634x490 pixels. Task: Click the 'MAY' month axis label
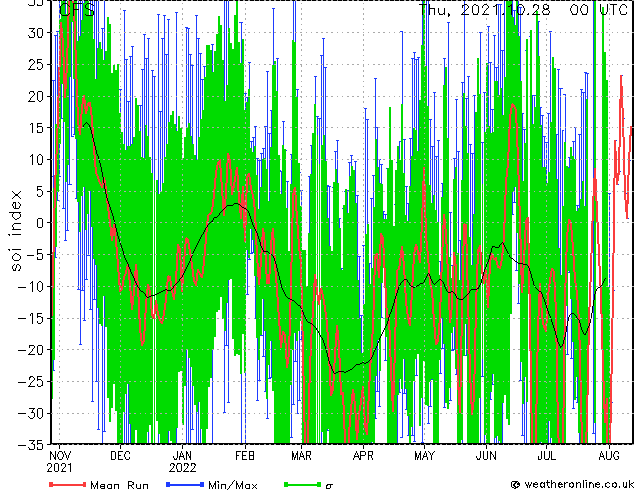pyautogui.click(x=424, y=456)
